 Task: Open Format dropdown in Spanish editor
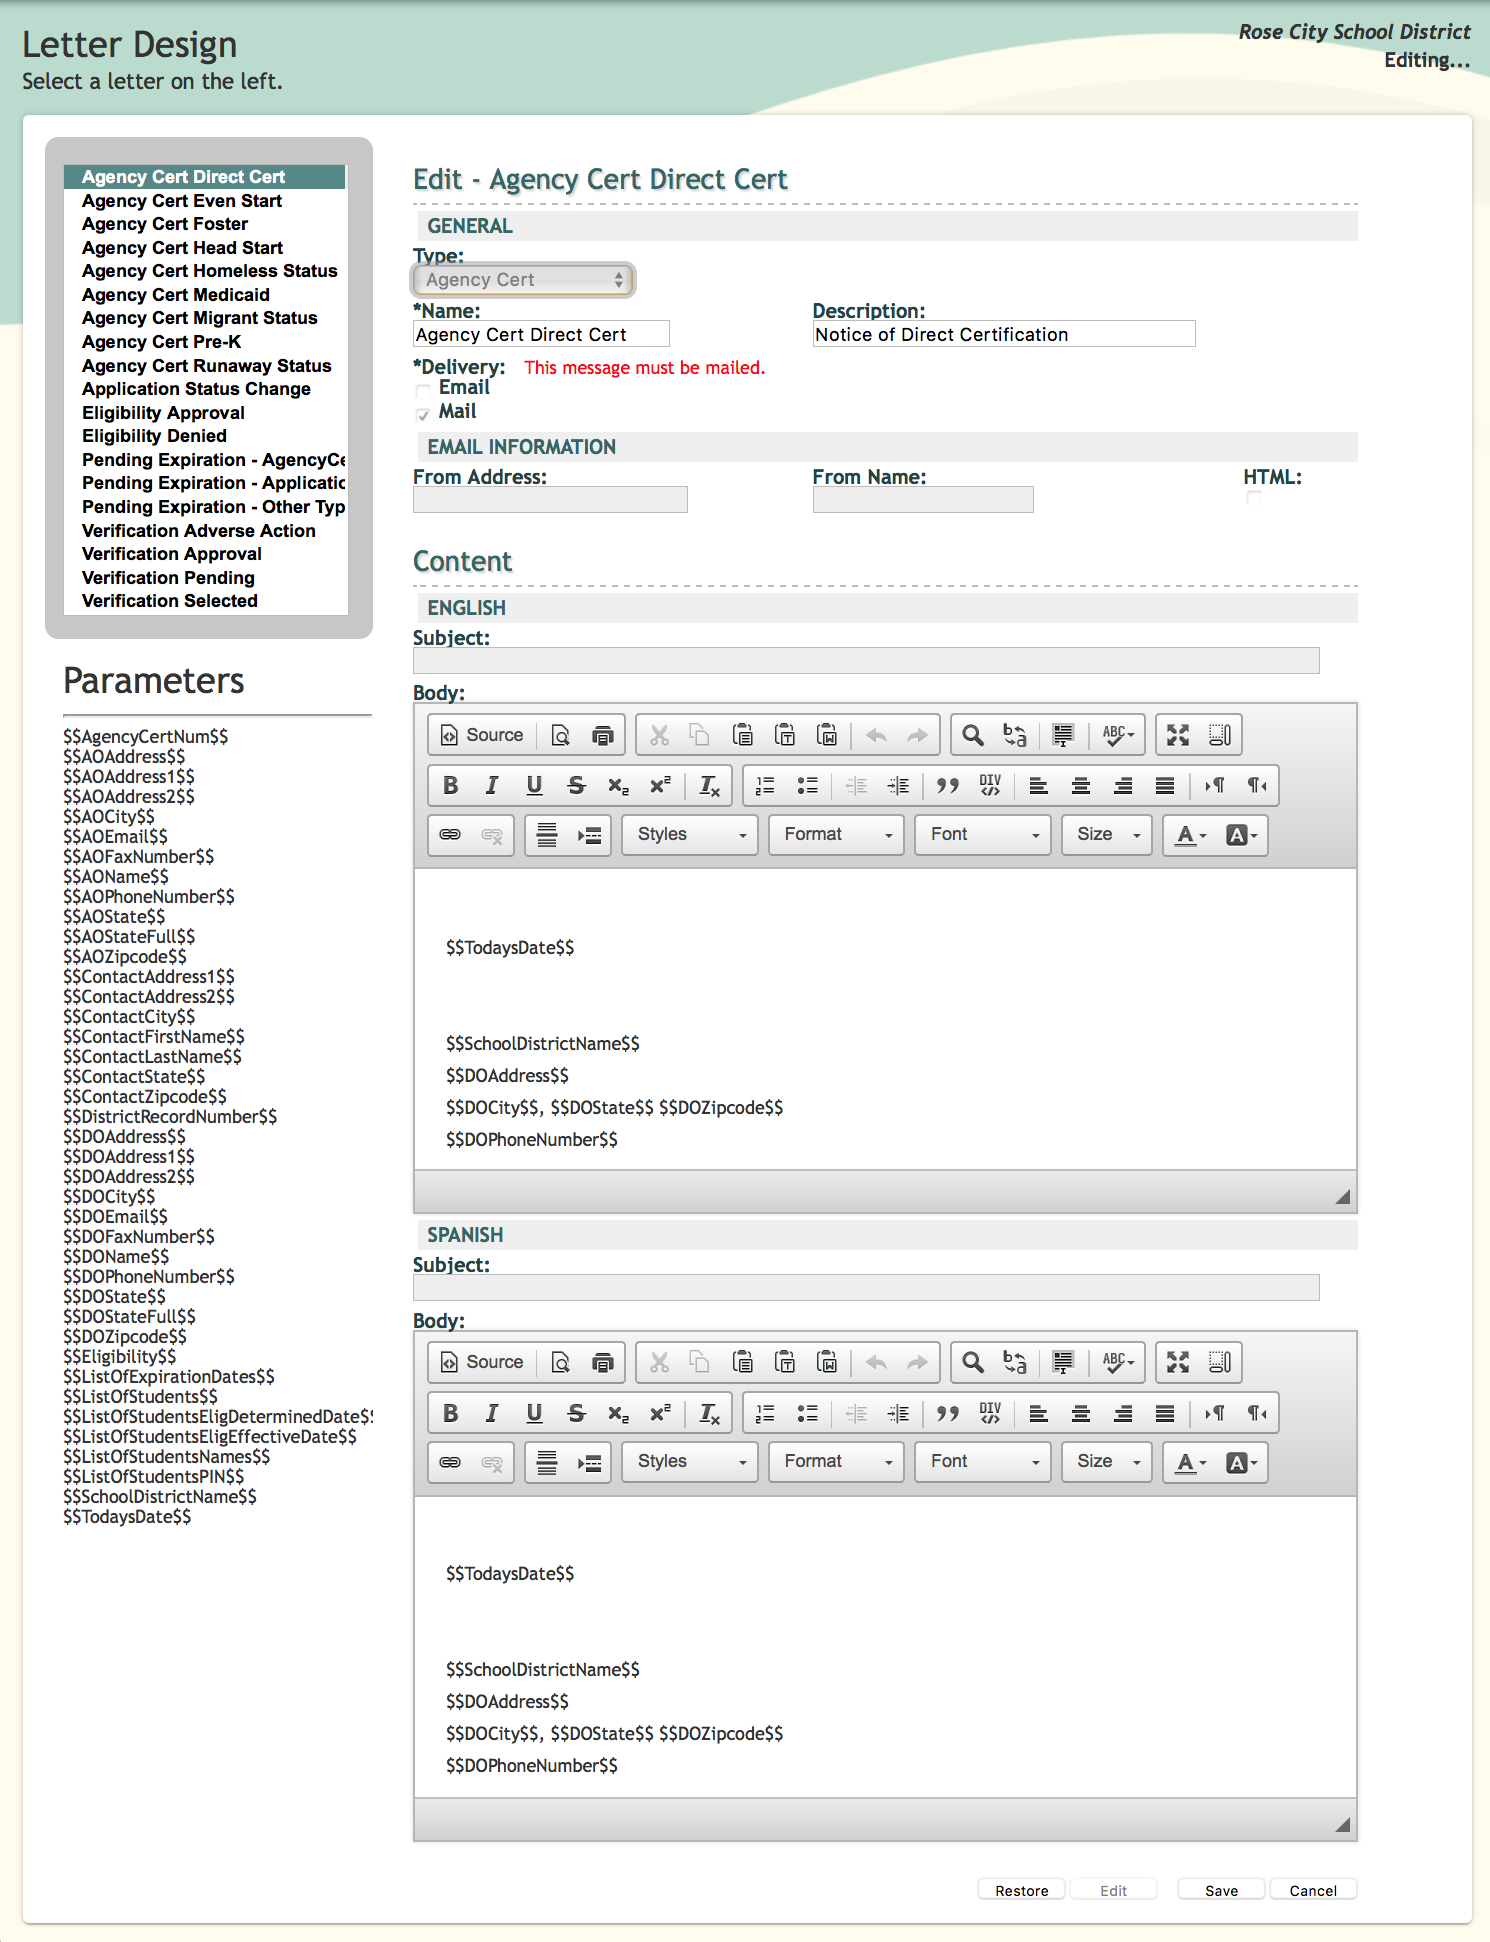coord(836,1462)
